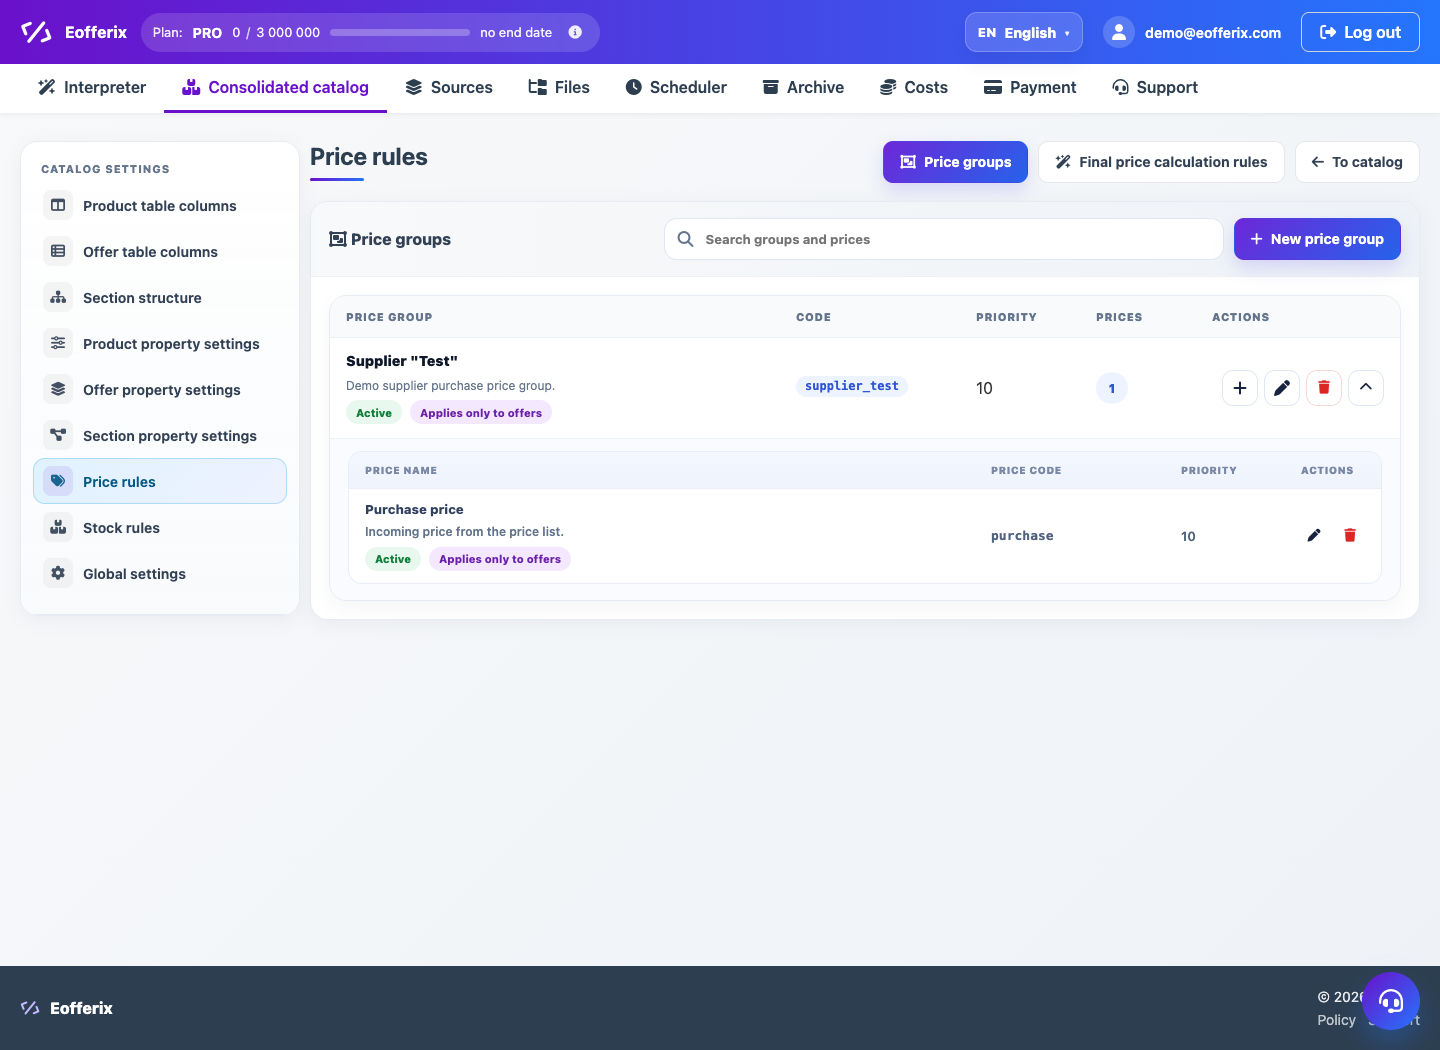
Task: Collapse the Supplier "Test" group
Action: [x=1366, y=388]
